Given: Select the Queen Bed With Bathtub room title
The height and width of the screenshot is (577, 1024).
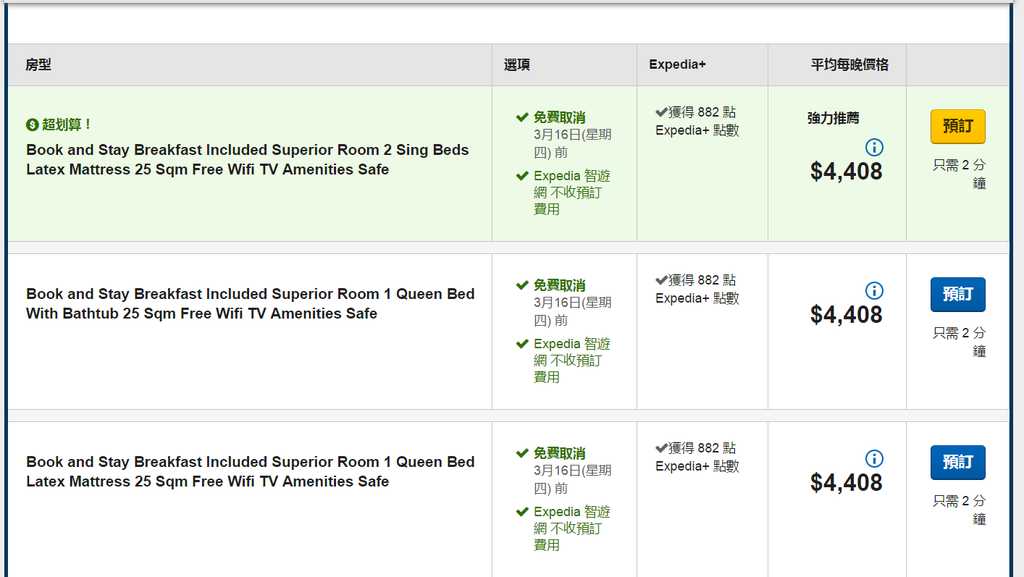Looking at the screenshot, I should click(x=250, y=304).
